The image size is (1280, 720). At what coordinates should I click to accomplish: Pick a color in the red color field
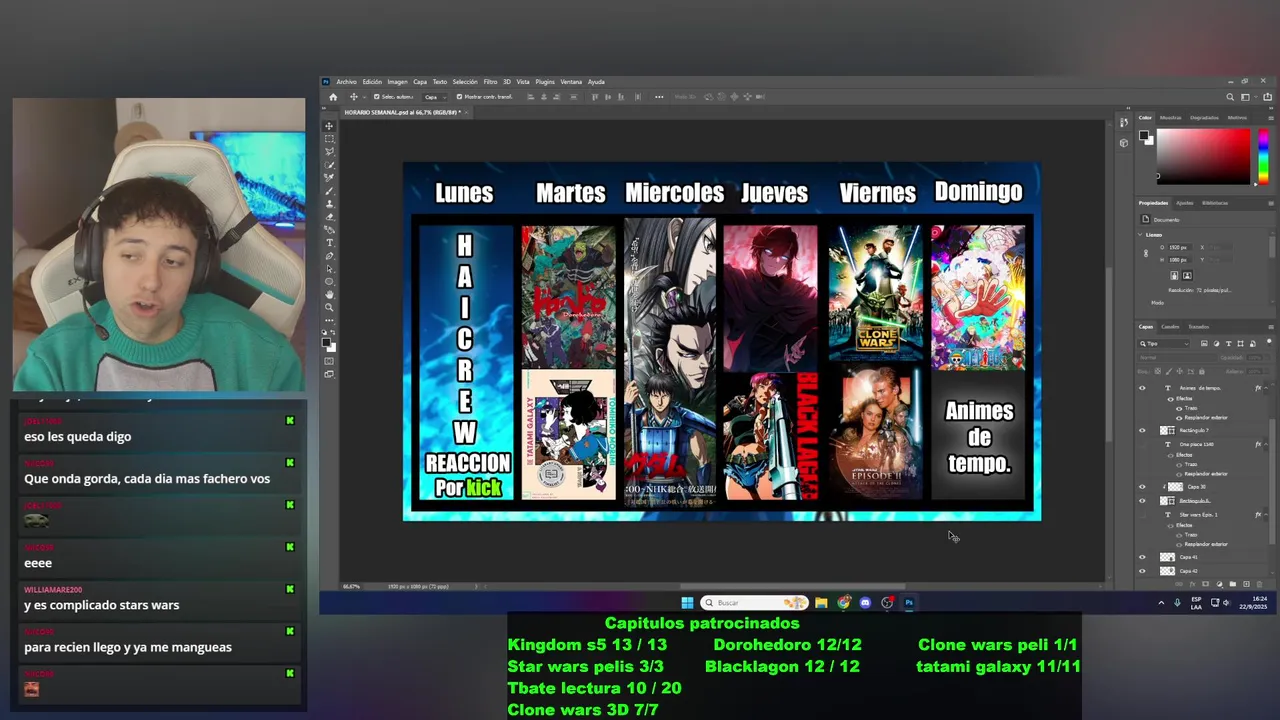(x=1204, y=157)
